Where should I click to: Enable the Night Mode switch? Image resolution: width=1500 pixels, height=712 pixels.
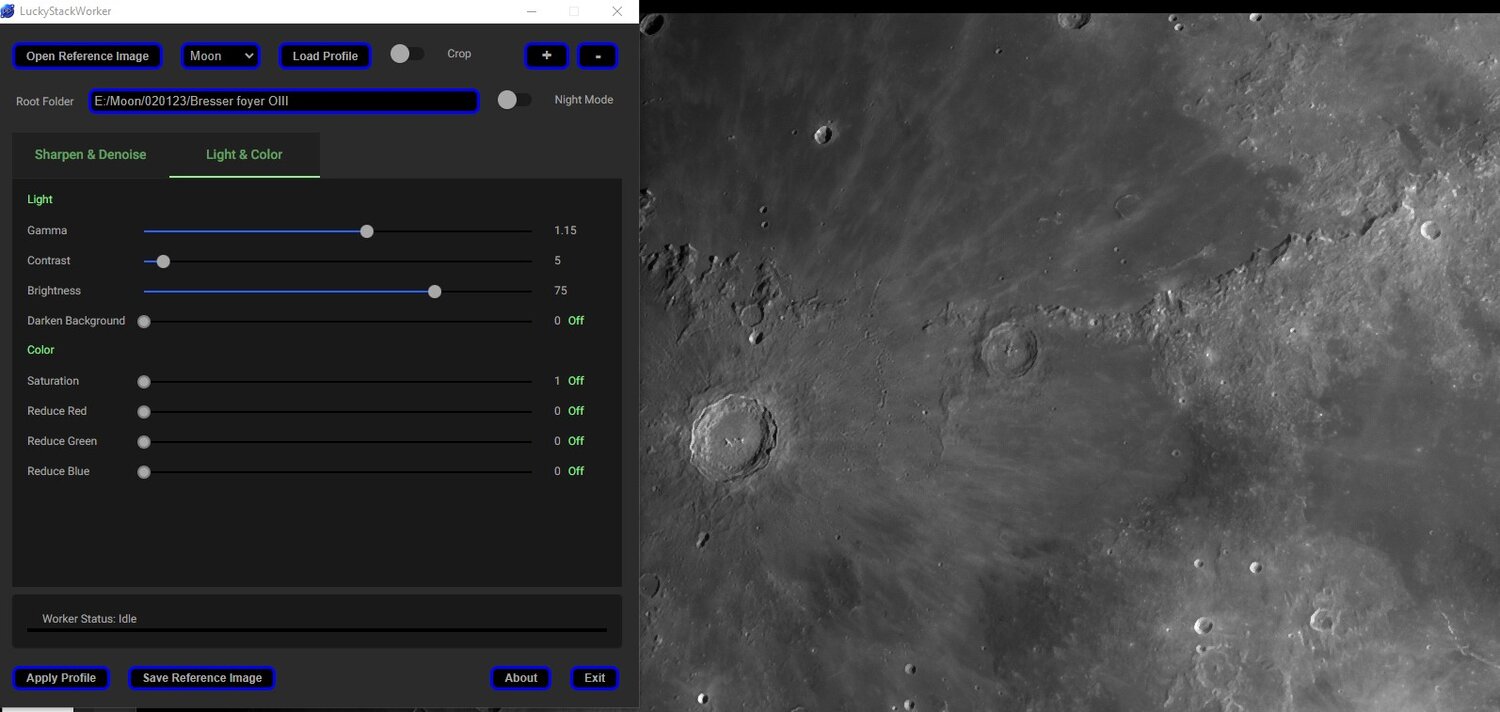tap(514, 100)
